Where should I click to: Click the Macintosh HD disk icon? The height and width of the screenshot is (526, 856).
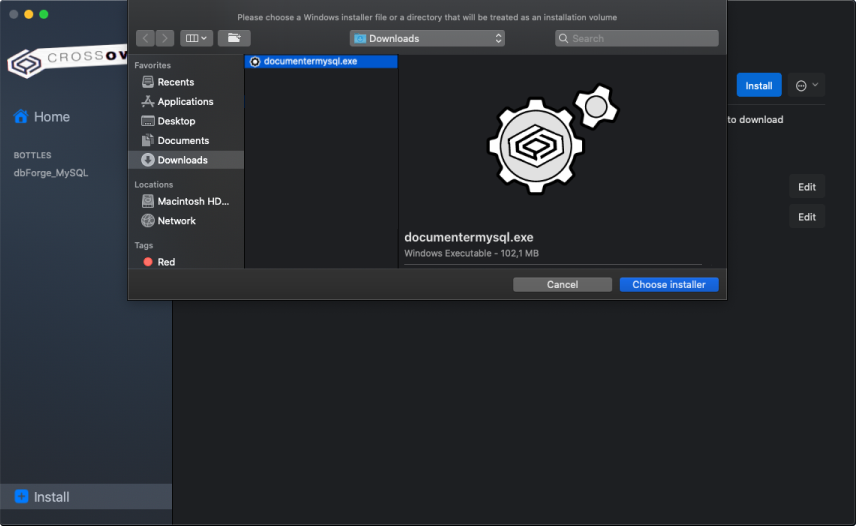tap(147, 201)
